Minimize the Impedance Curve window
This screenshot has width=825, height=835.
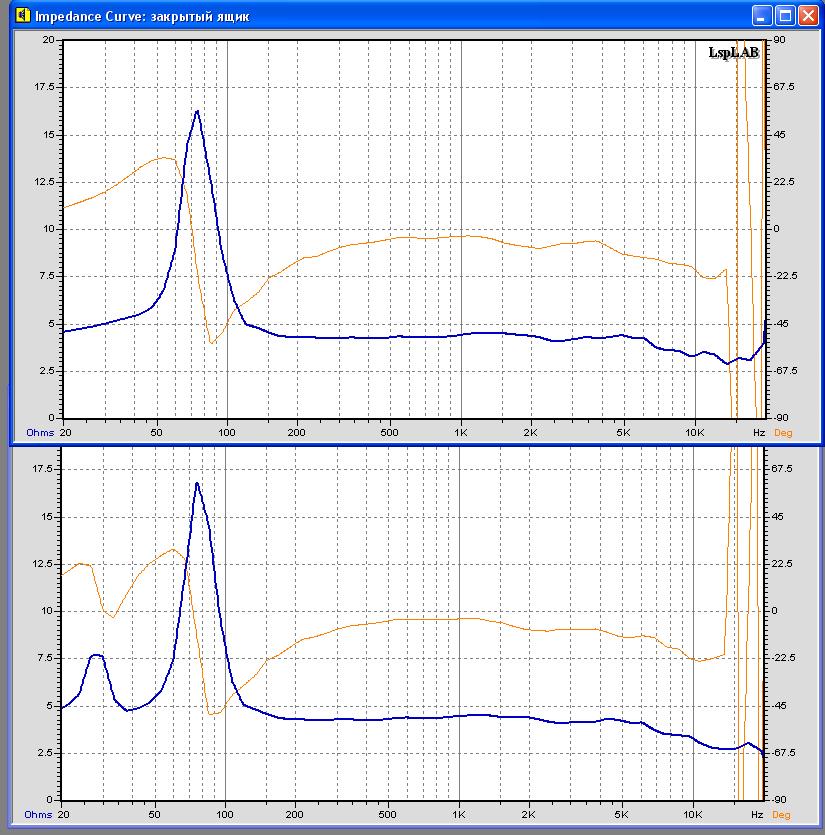tap(763, 15)
